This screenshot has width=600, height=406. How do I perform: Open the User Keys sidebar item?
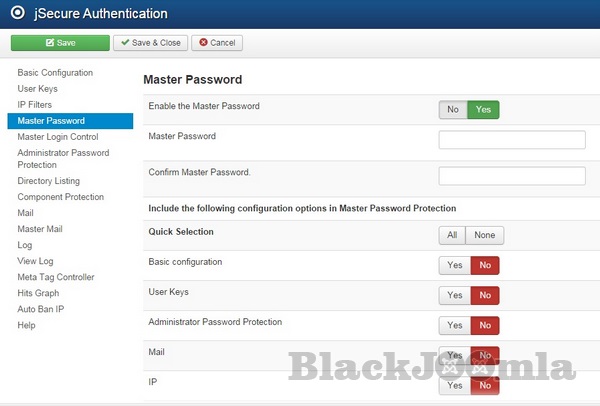click(37, 89)
